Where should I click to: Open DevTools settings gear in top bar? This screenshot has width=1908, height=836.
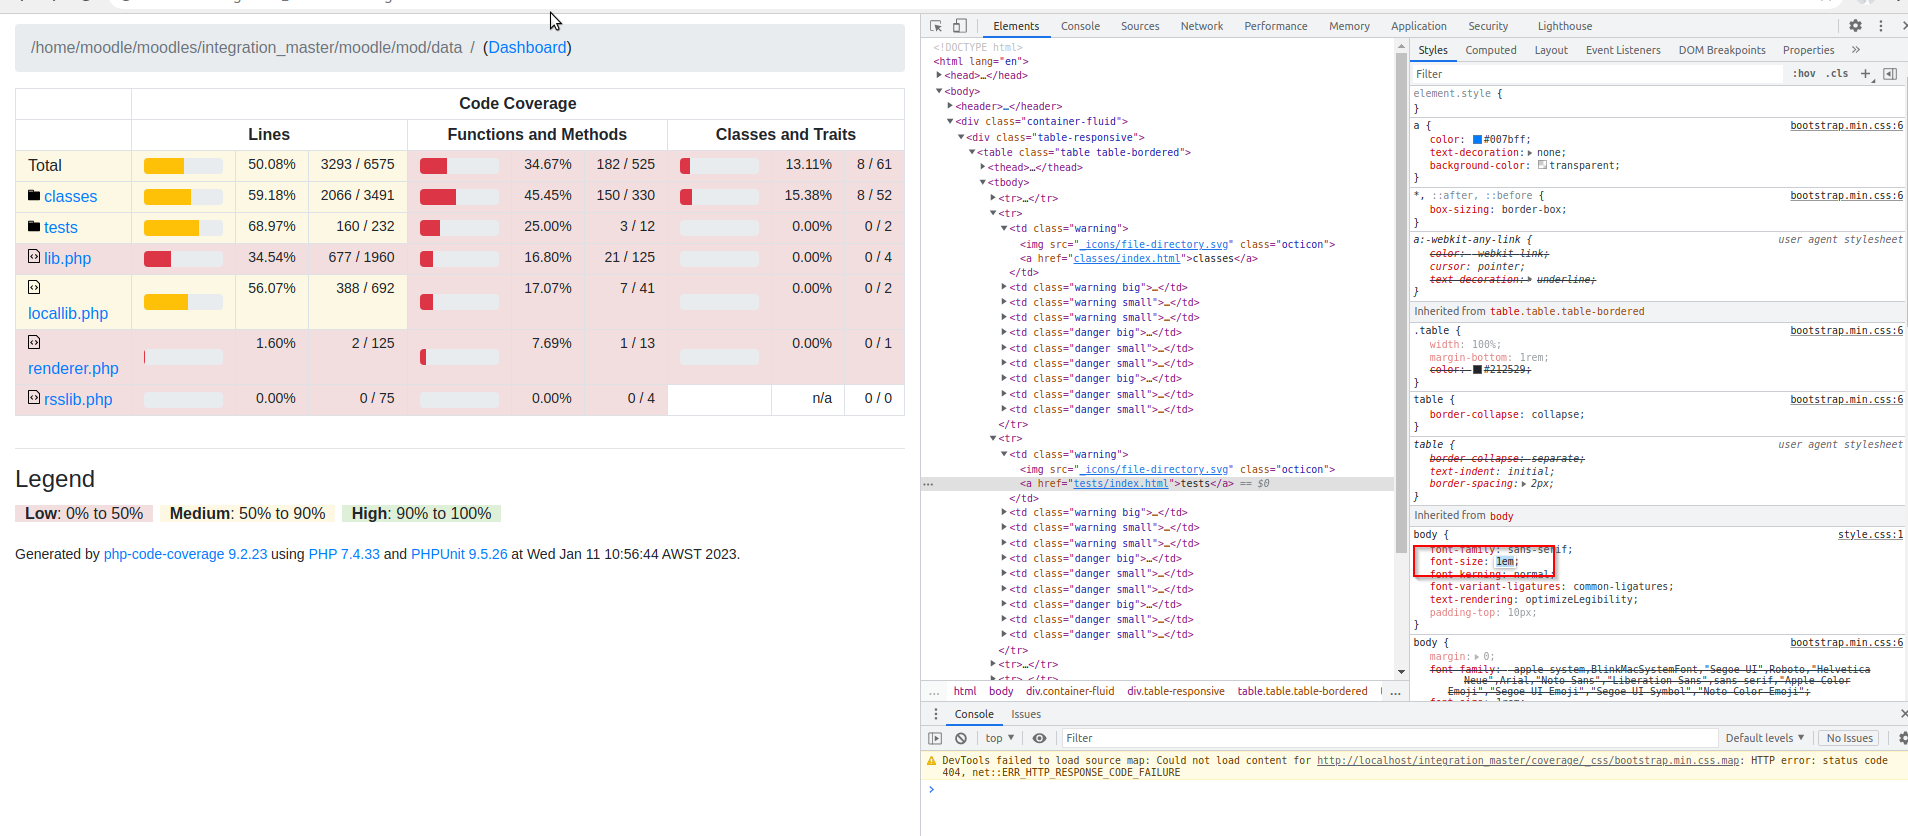tap(1855, 26)
